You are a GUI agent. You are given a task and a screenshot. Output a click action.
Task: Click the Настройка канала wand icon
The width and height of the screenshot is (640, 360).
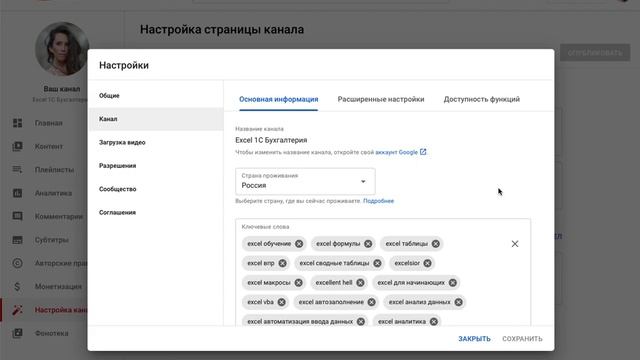point(18,310)
